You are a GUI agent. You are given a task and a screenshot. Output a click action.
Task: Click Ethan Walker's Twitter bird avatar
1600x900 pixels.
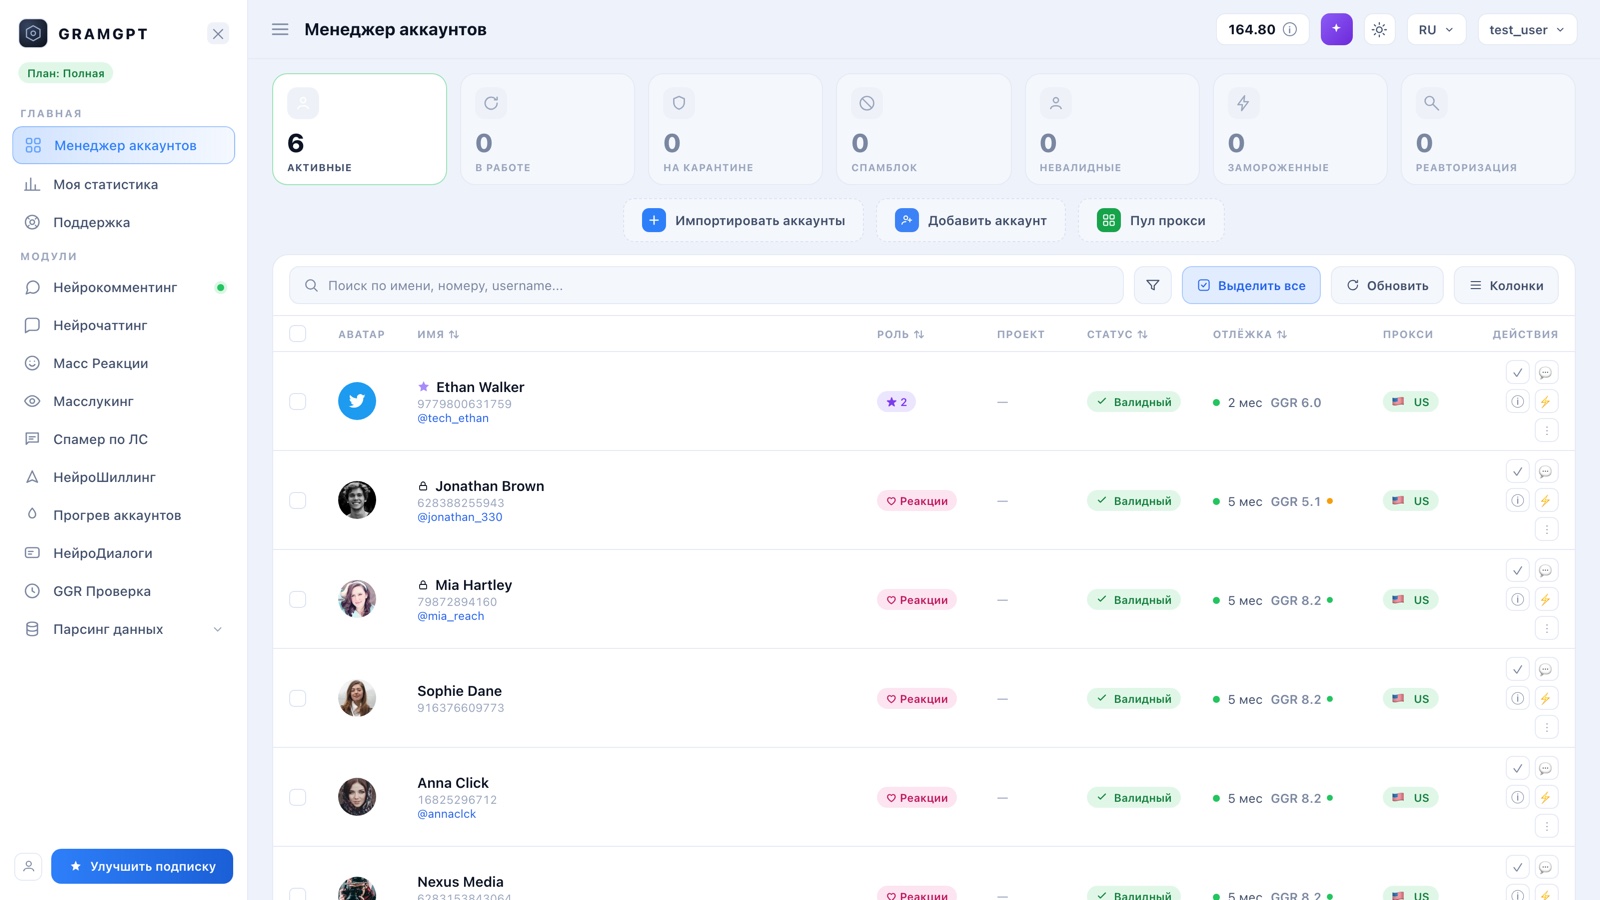tap(357, 401)
